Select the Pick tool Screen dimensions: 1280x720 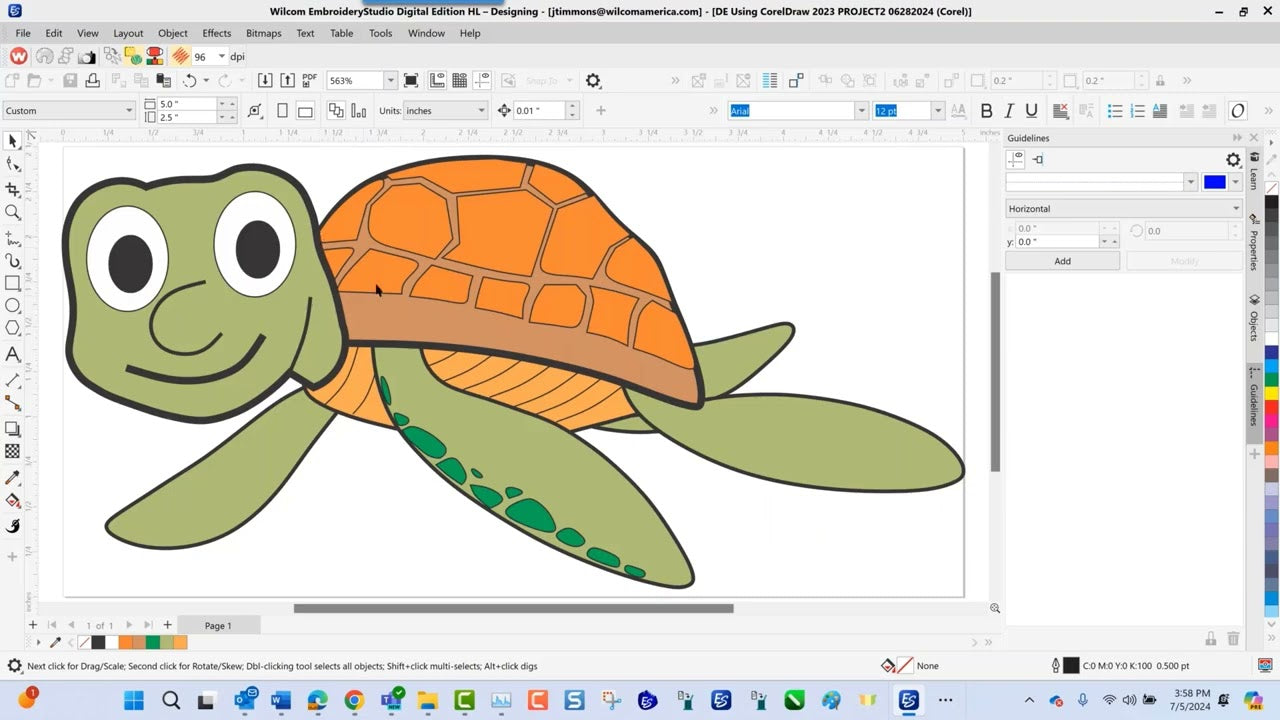13,141
